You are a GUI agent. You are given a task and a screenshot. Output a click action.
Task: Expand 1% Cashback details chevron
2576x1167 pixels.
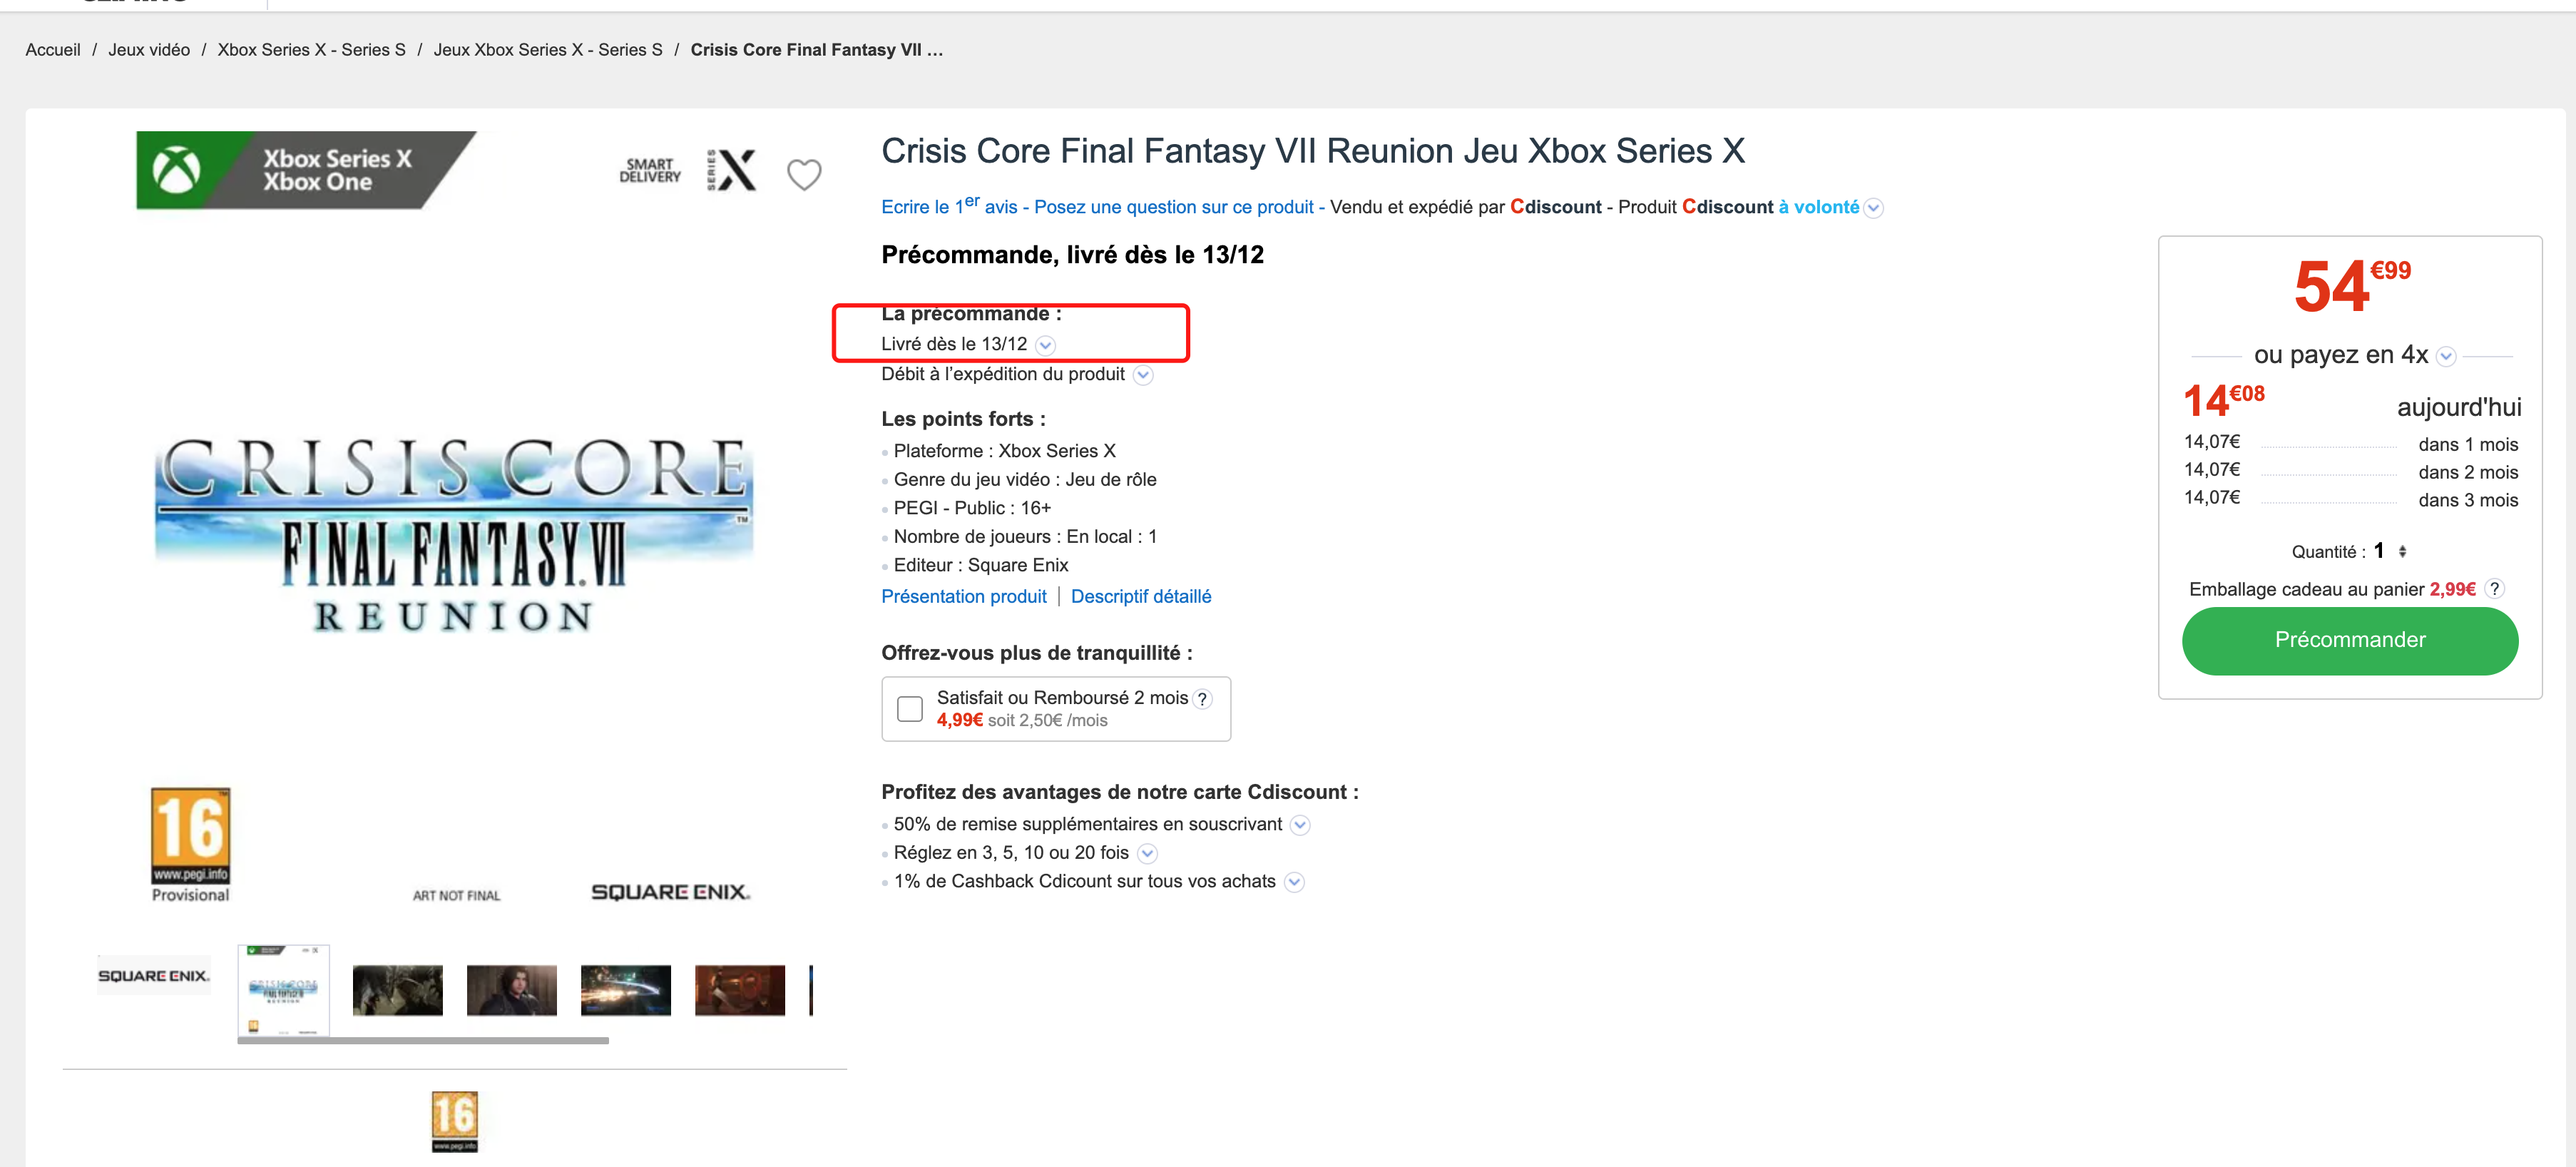tap(1294, 882)
